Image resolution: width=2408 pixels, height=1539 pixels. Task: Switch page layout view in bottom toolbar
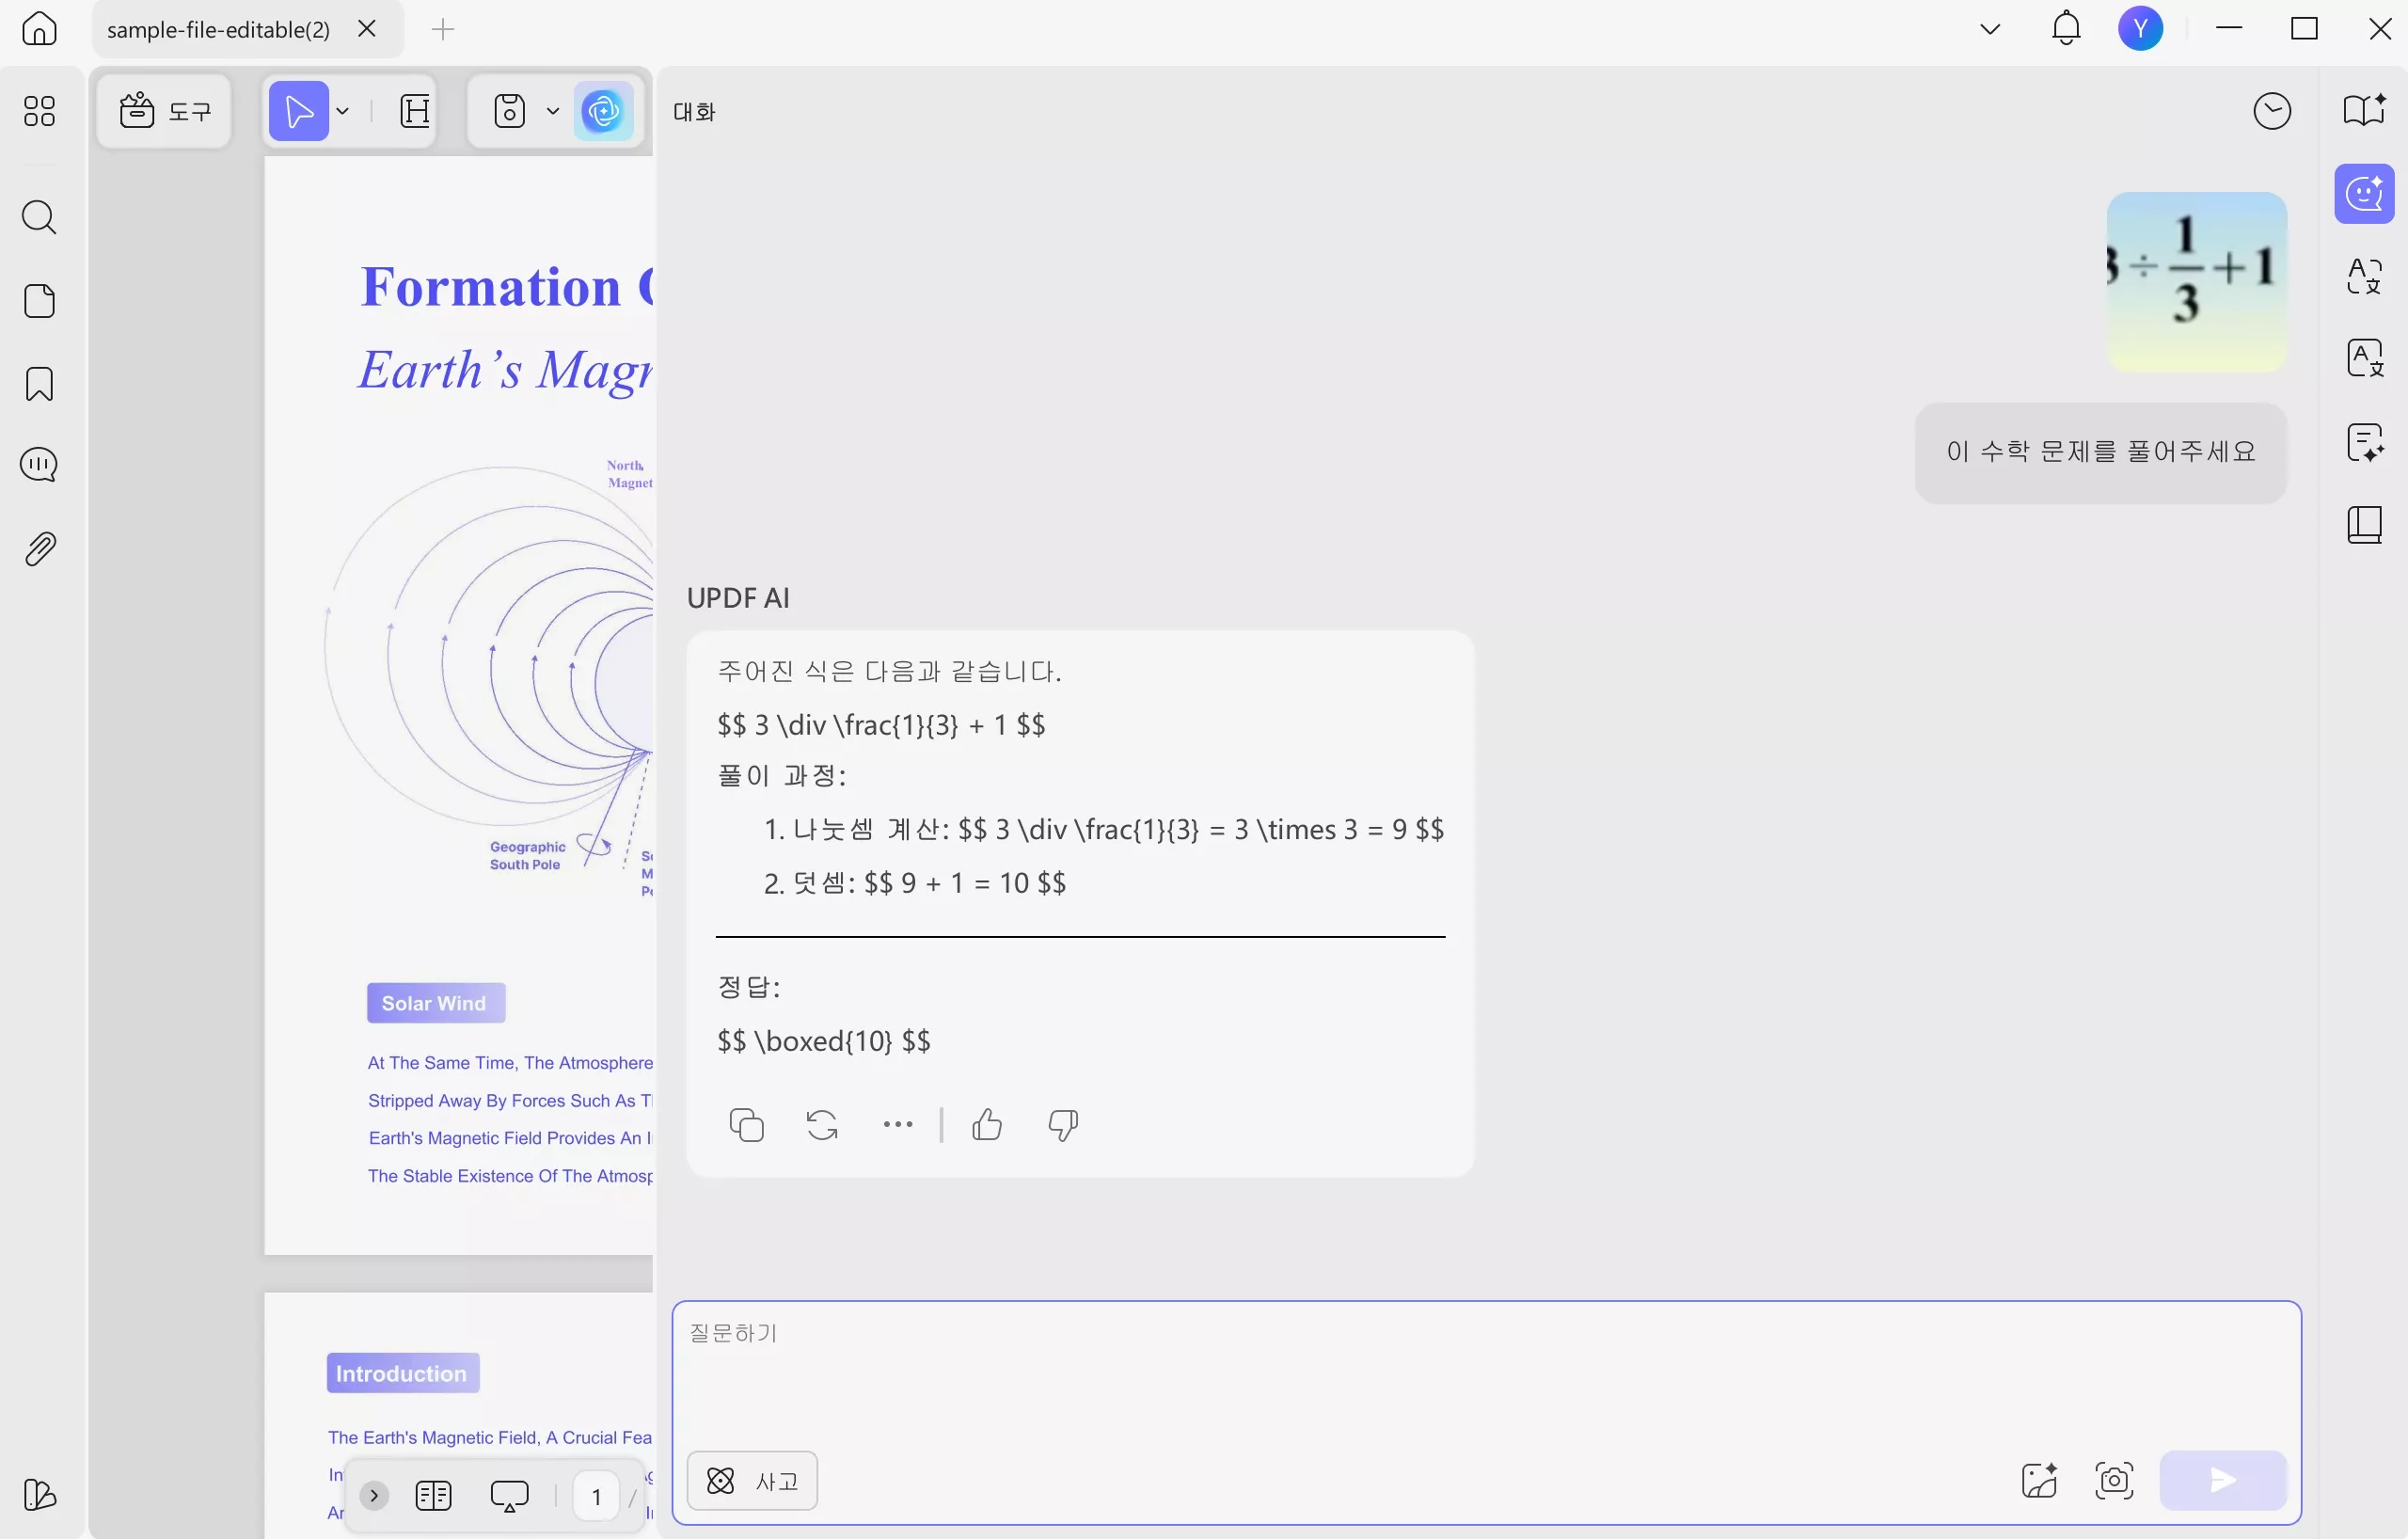[433, 1496]
